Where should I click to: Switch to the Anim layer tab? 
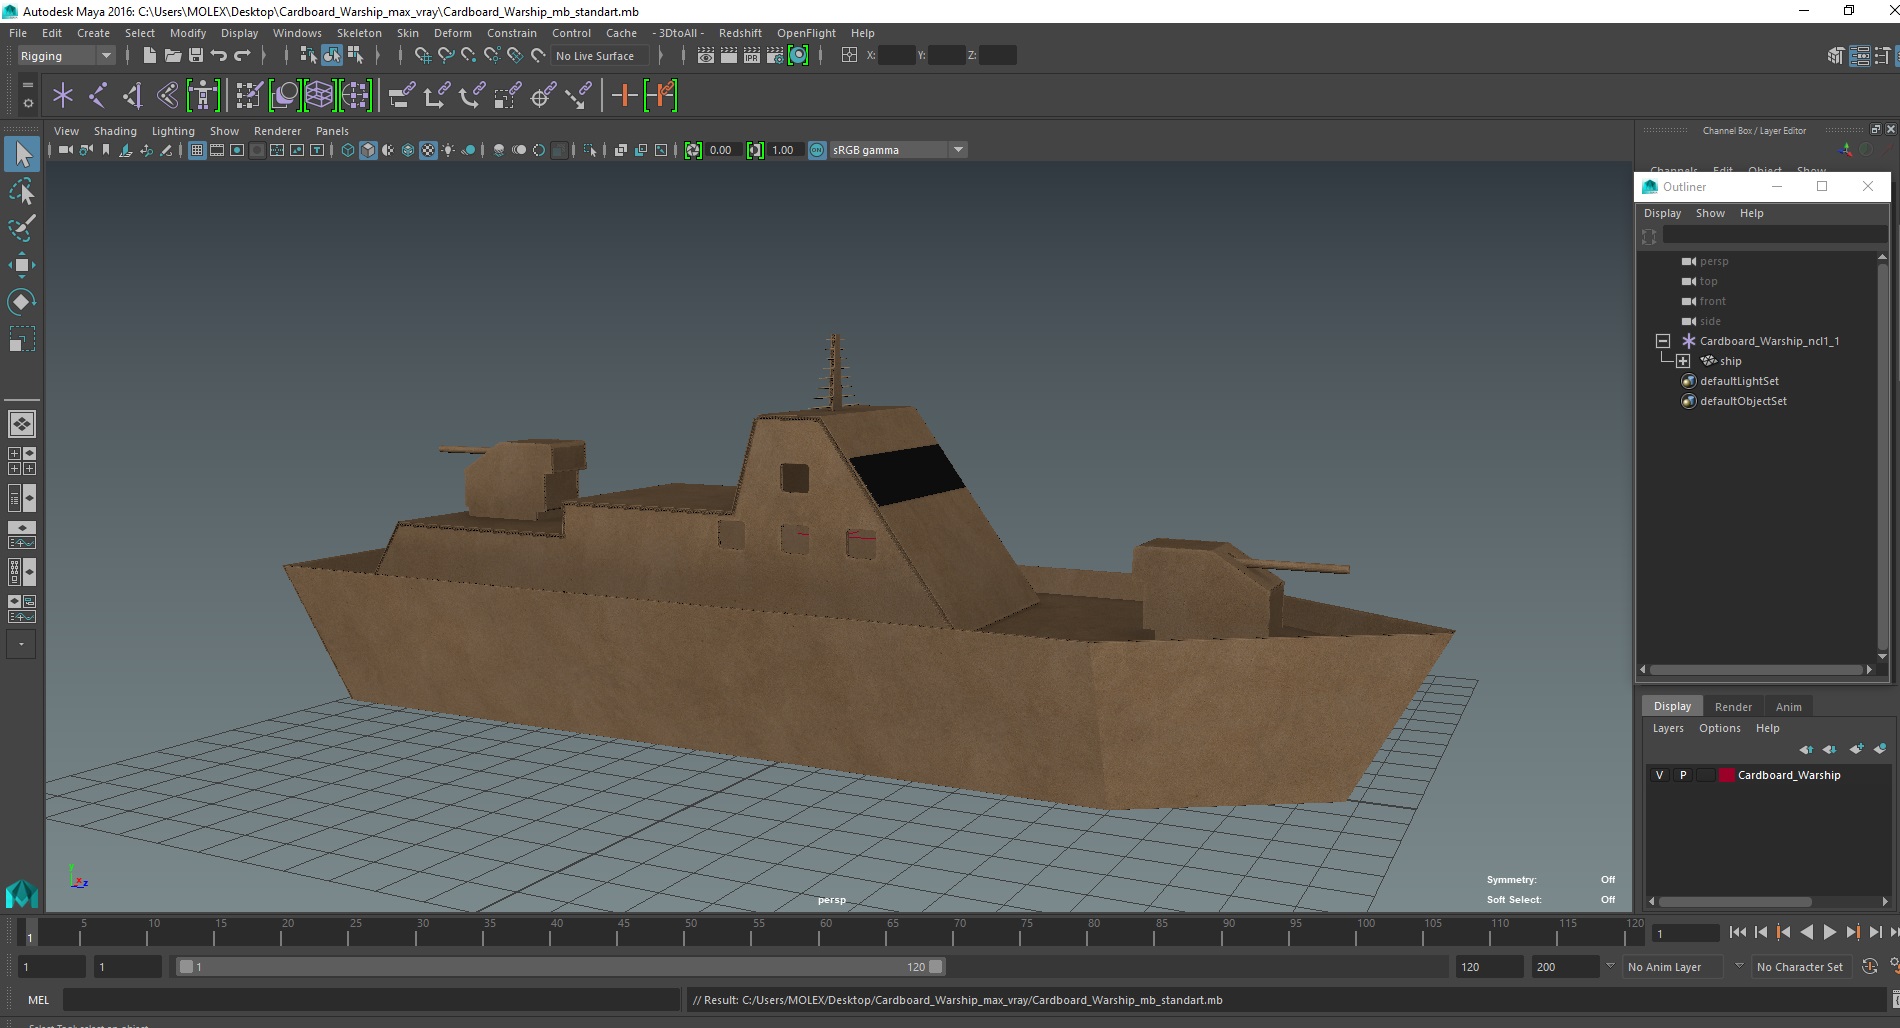[x=1788, y=706]
